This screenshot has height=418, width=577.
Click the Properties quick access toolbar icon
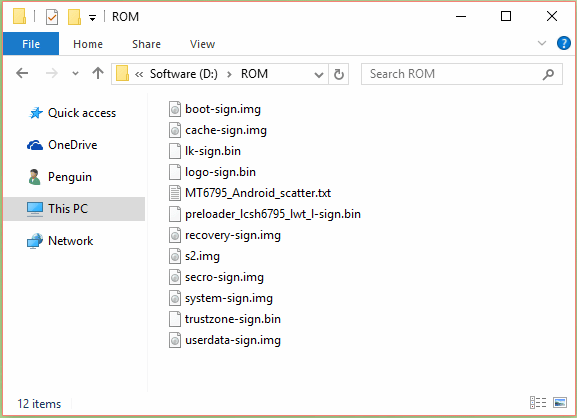tap(52, 17)
